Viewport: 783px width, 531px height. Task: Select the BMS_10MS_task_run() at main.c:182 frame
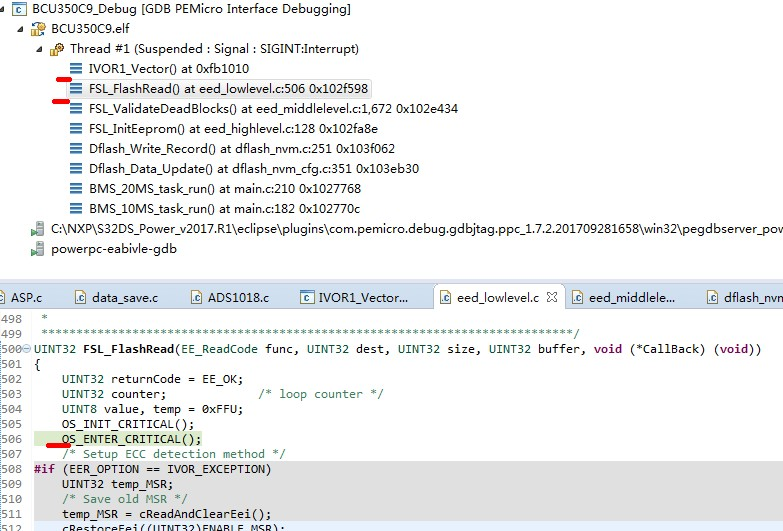(x=224, y=208)
